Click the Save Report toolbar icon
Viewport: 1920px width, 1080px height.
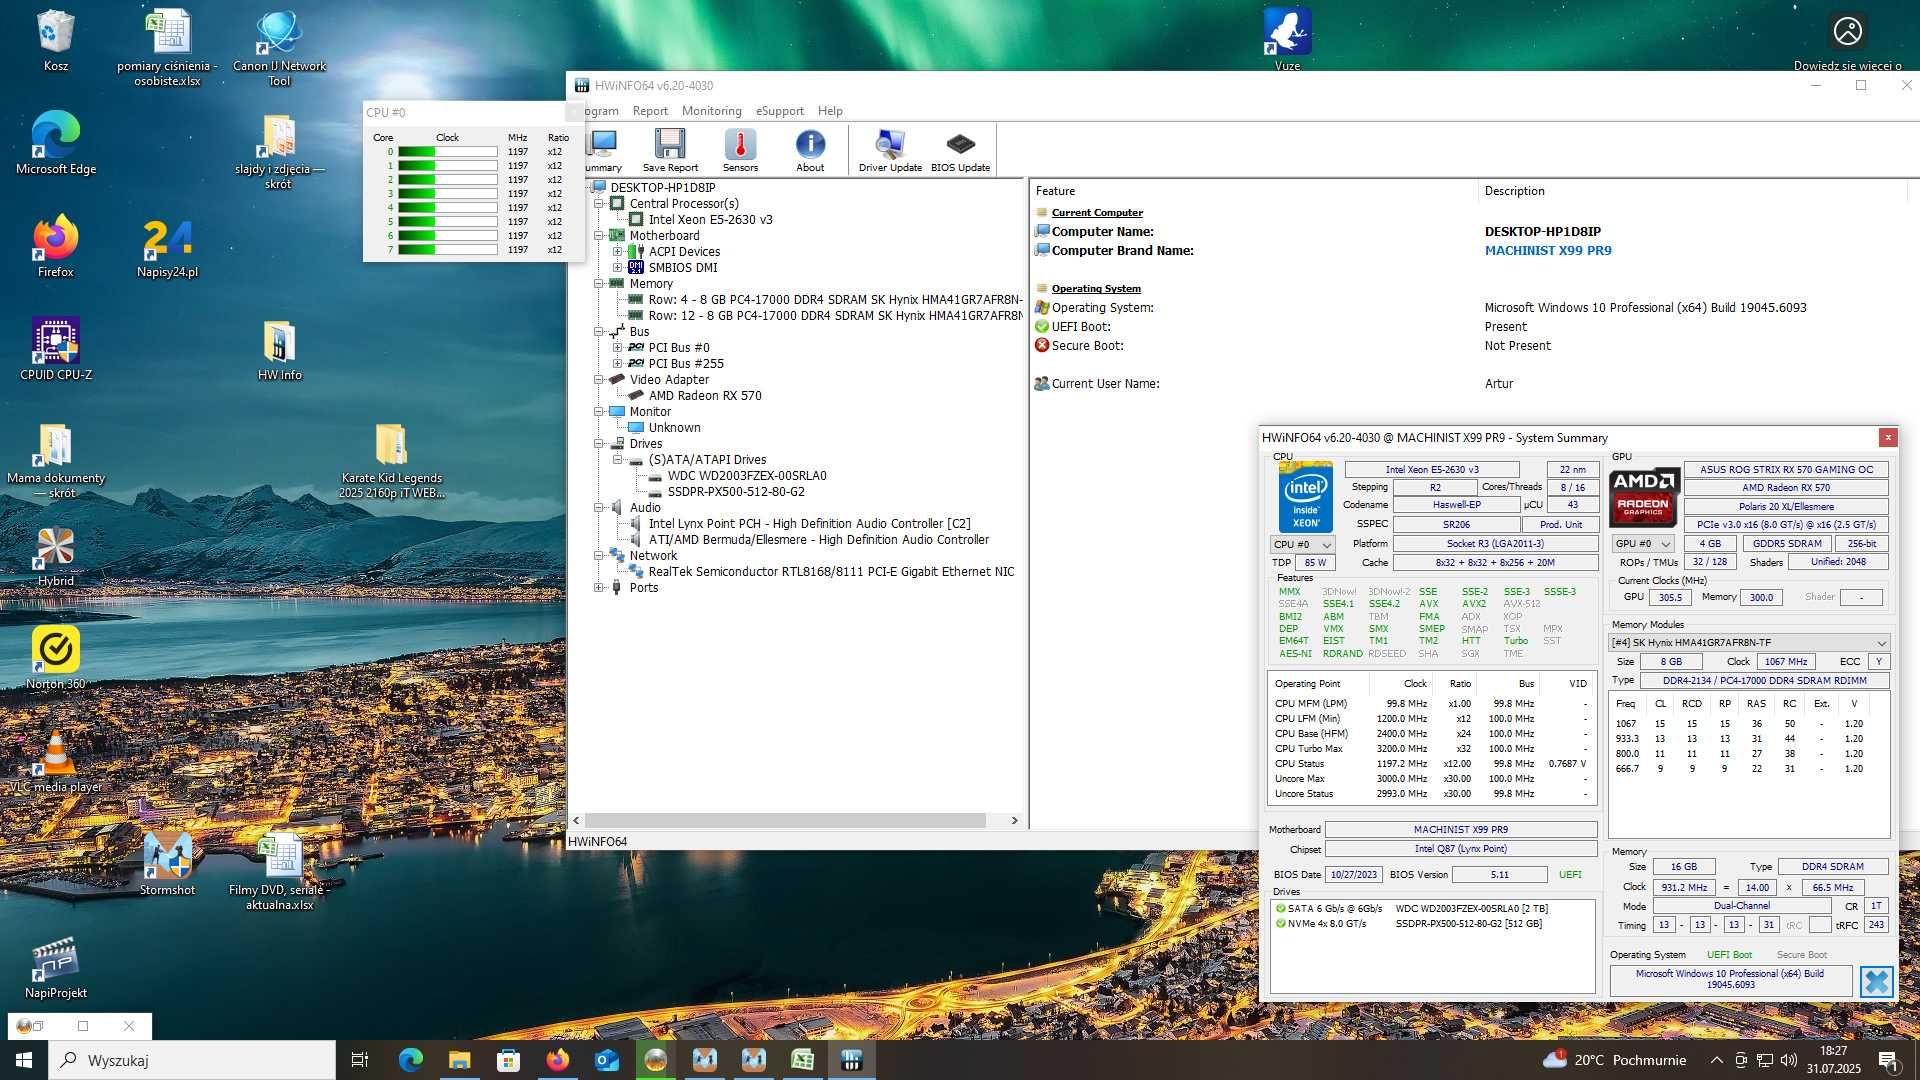670,150
